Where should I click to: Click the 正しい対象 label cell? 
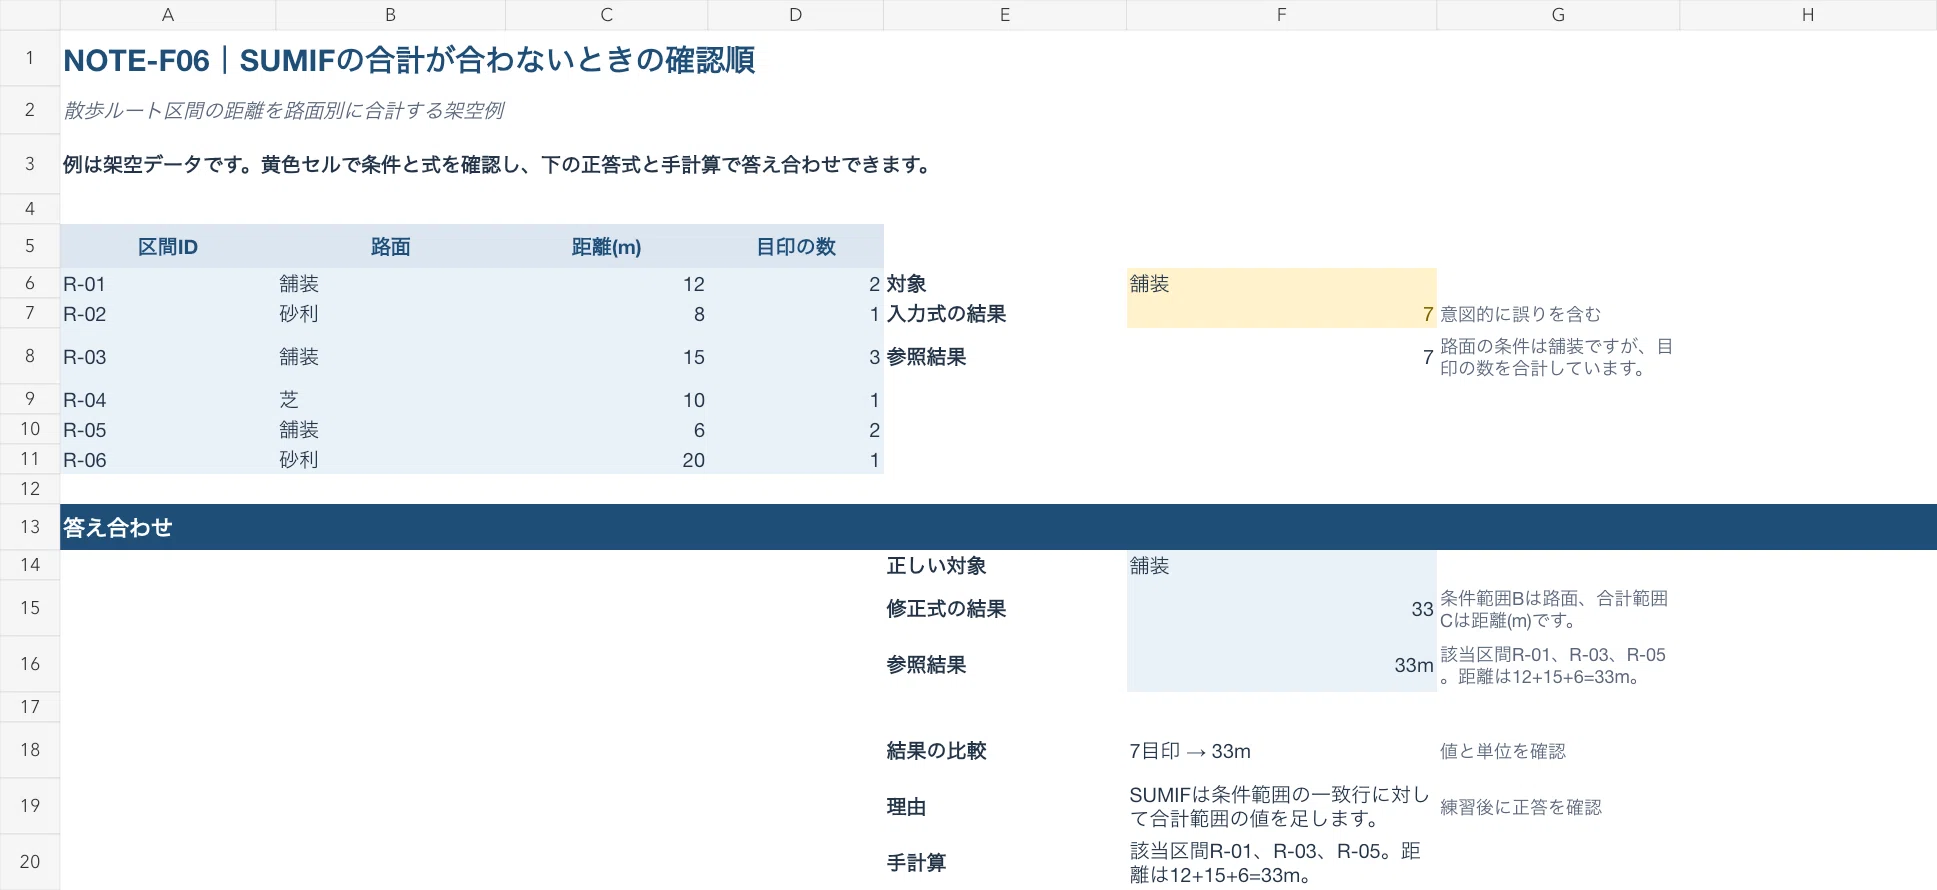1005,566
